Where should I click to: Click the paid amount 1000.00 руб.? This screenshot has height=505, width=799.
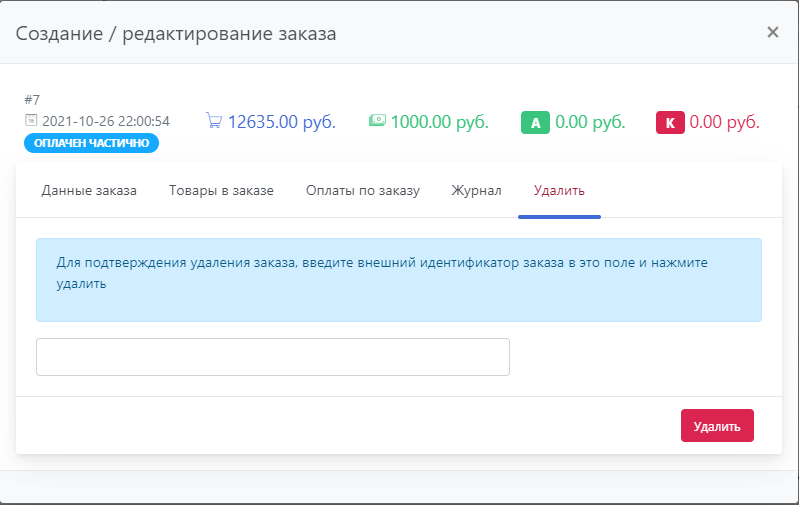coord(439,122)
